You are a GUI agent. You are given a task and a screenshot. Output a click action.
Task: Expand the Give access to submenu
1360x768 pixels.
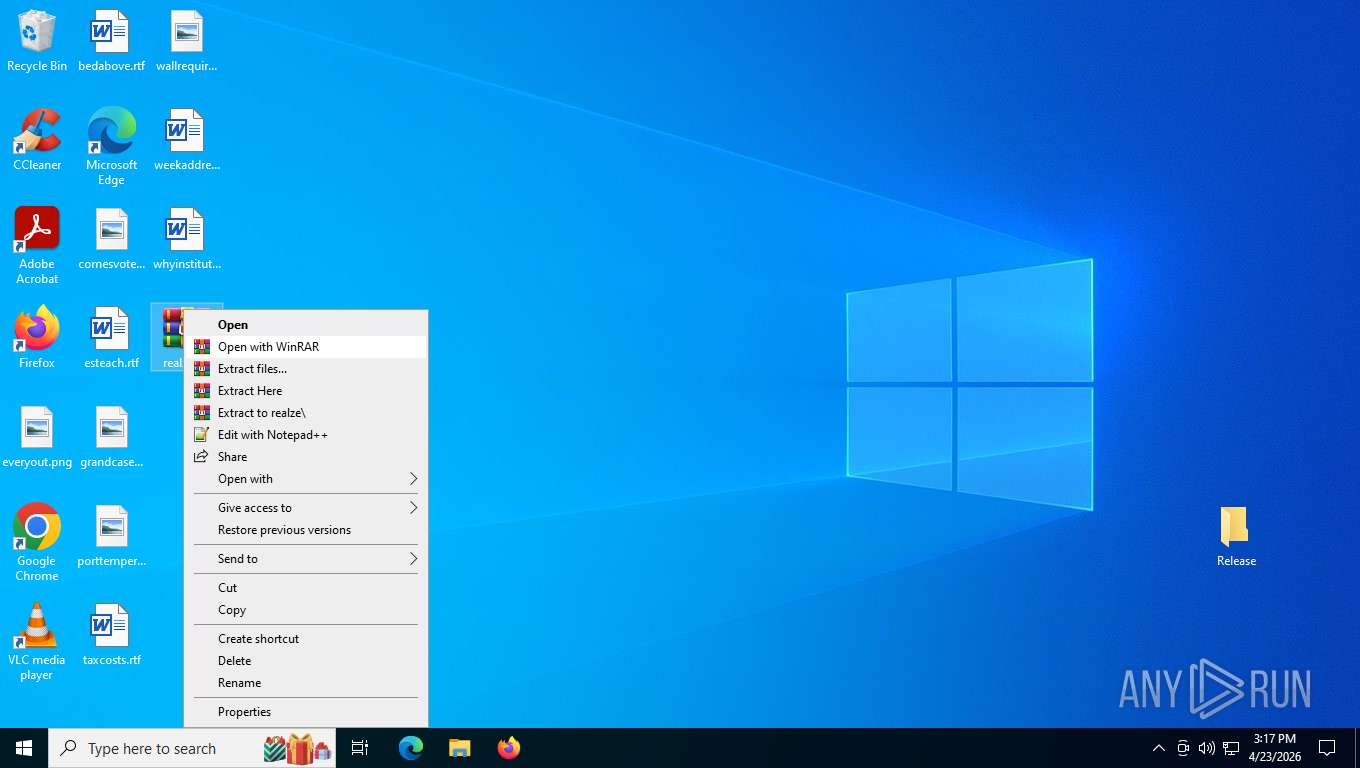point(306,508)
